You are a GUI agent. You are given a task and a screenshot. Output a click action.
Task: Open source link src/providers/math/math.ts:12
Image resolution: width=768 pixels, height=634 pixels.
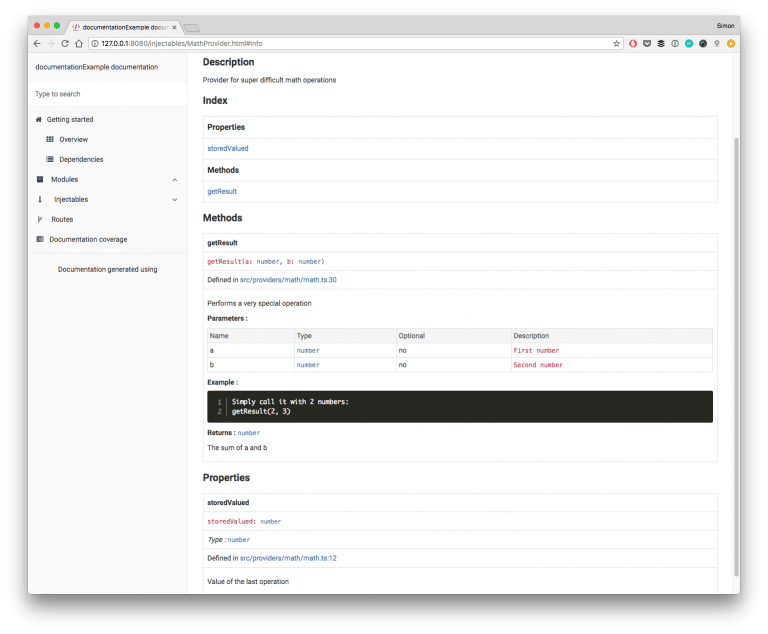(288, 558)
